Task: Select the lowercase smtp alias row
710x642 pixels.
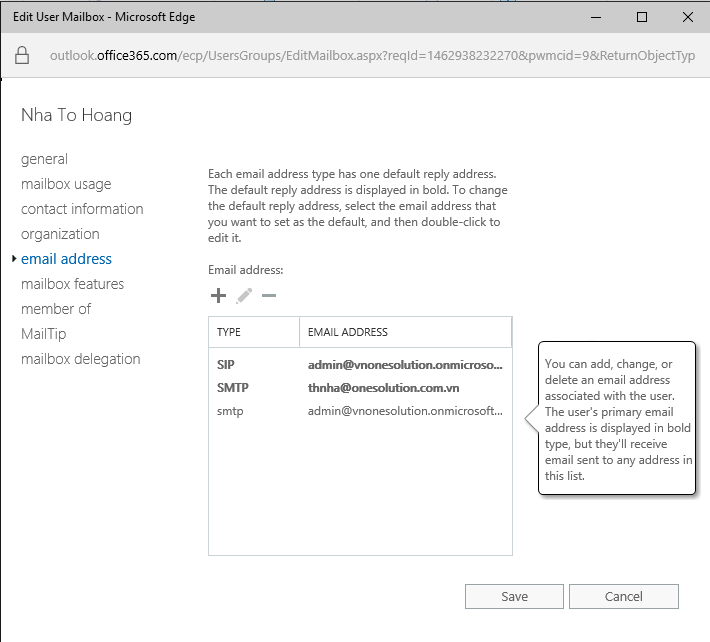Action: pos(359,411)
